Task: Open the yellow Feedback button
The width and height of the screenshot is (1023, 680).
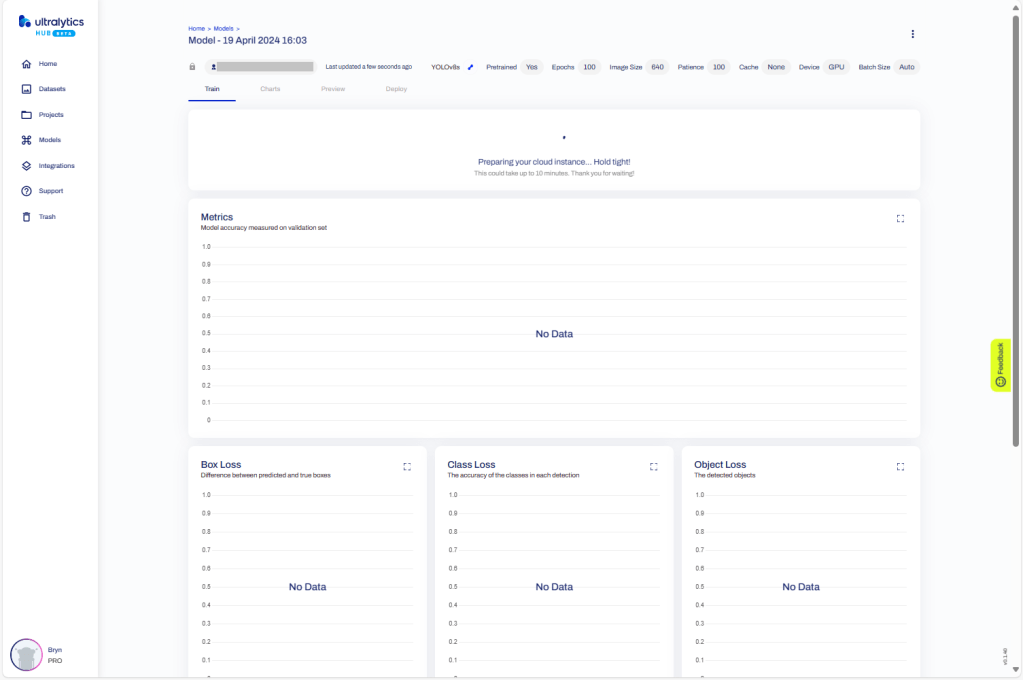Action: tap(1000, 365)
